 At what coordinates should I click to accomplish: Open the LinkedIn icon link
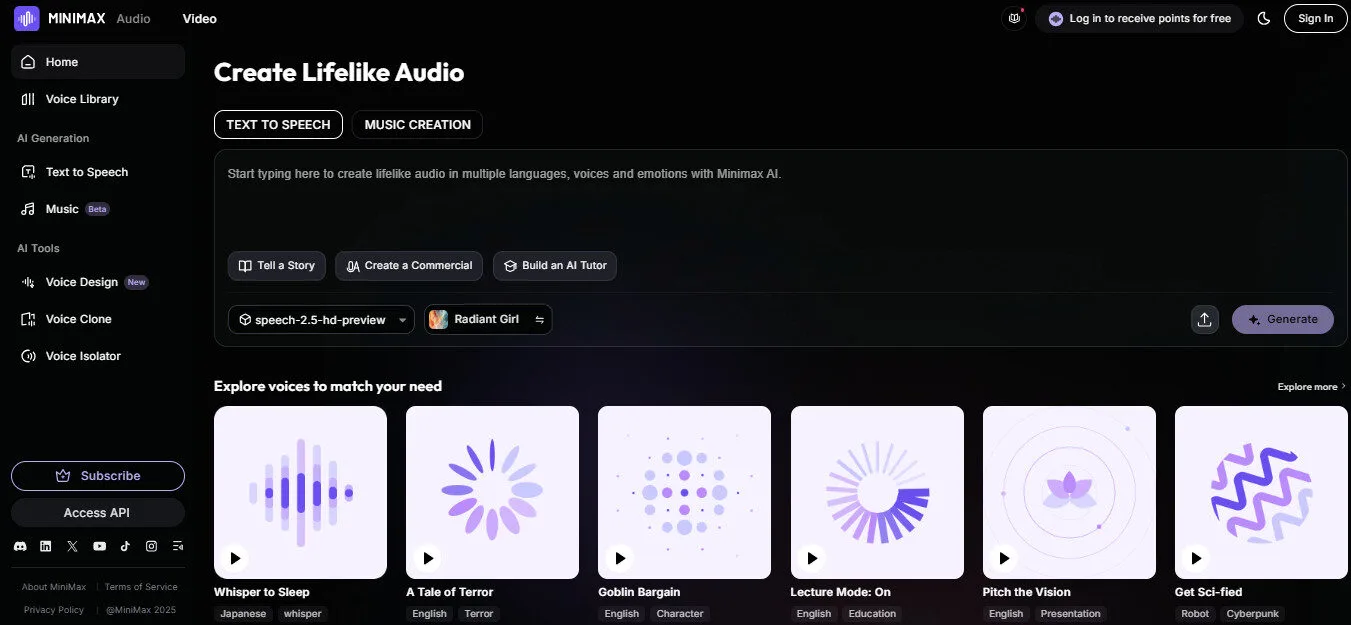(46, 546)
